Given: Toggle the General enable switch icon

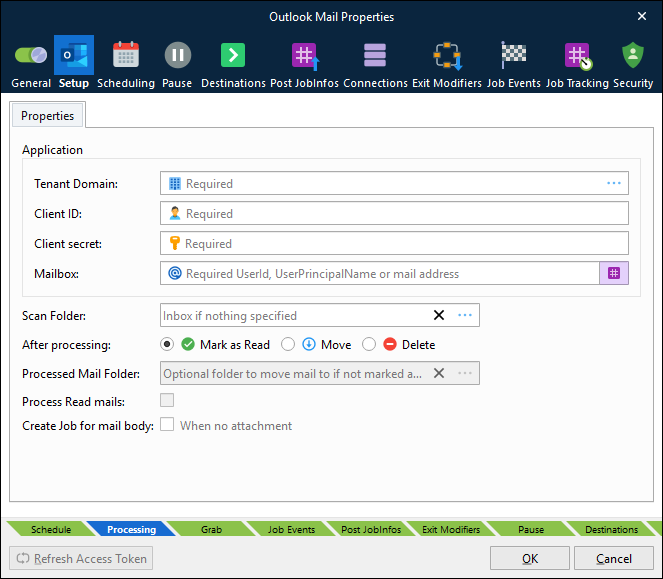Looking at the screenshot, I should click(31, 55).
